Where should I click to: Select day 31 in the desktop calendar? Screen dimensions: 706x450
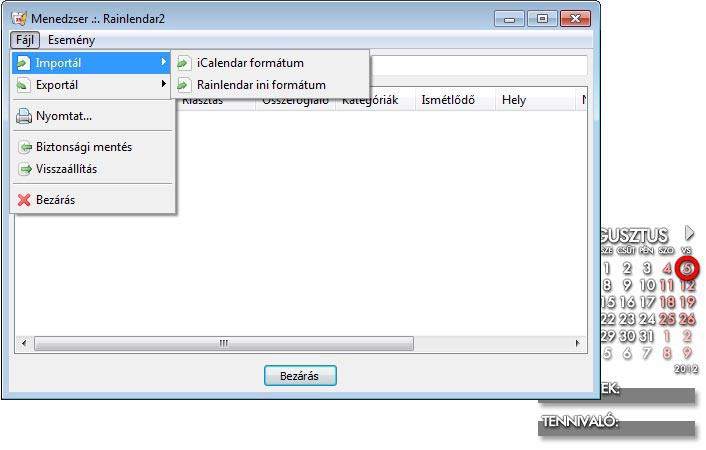(x=647, y=336)
